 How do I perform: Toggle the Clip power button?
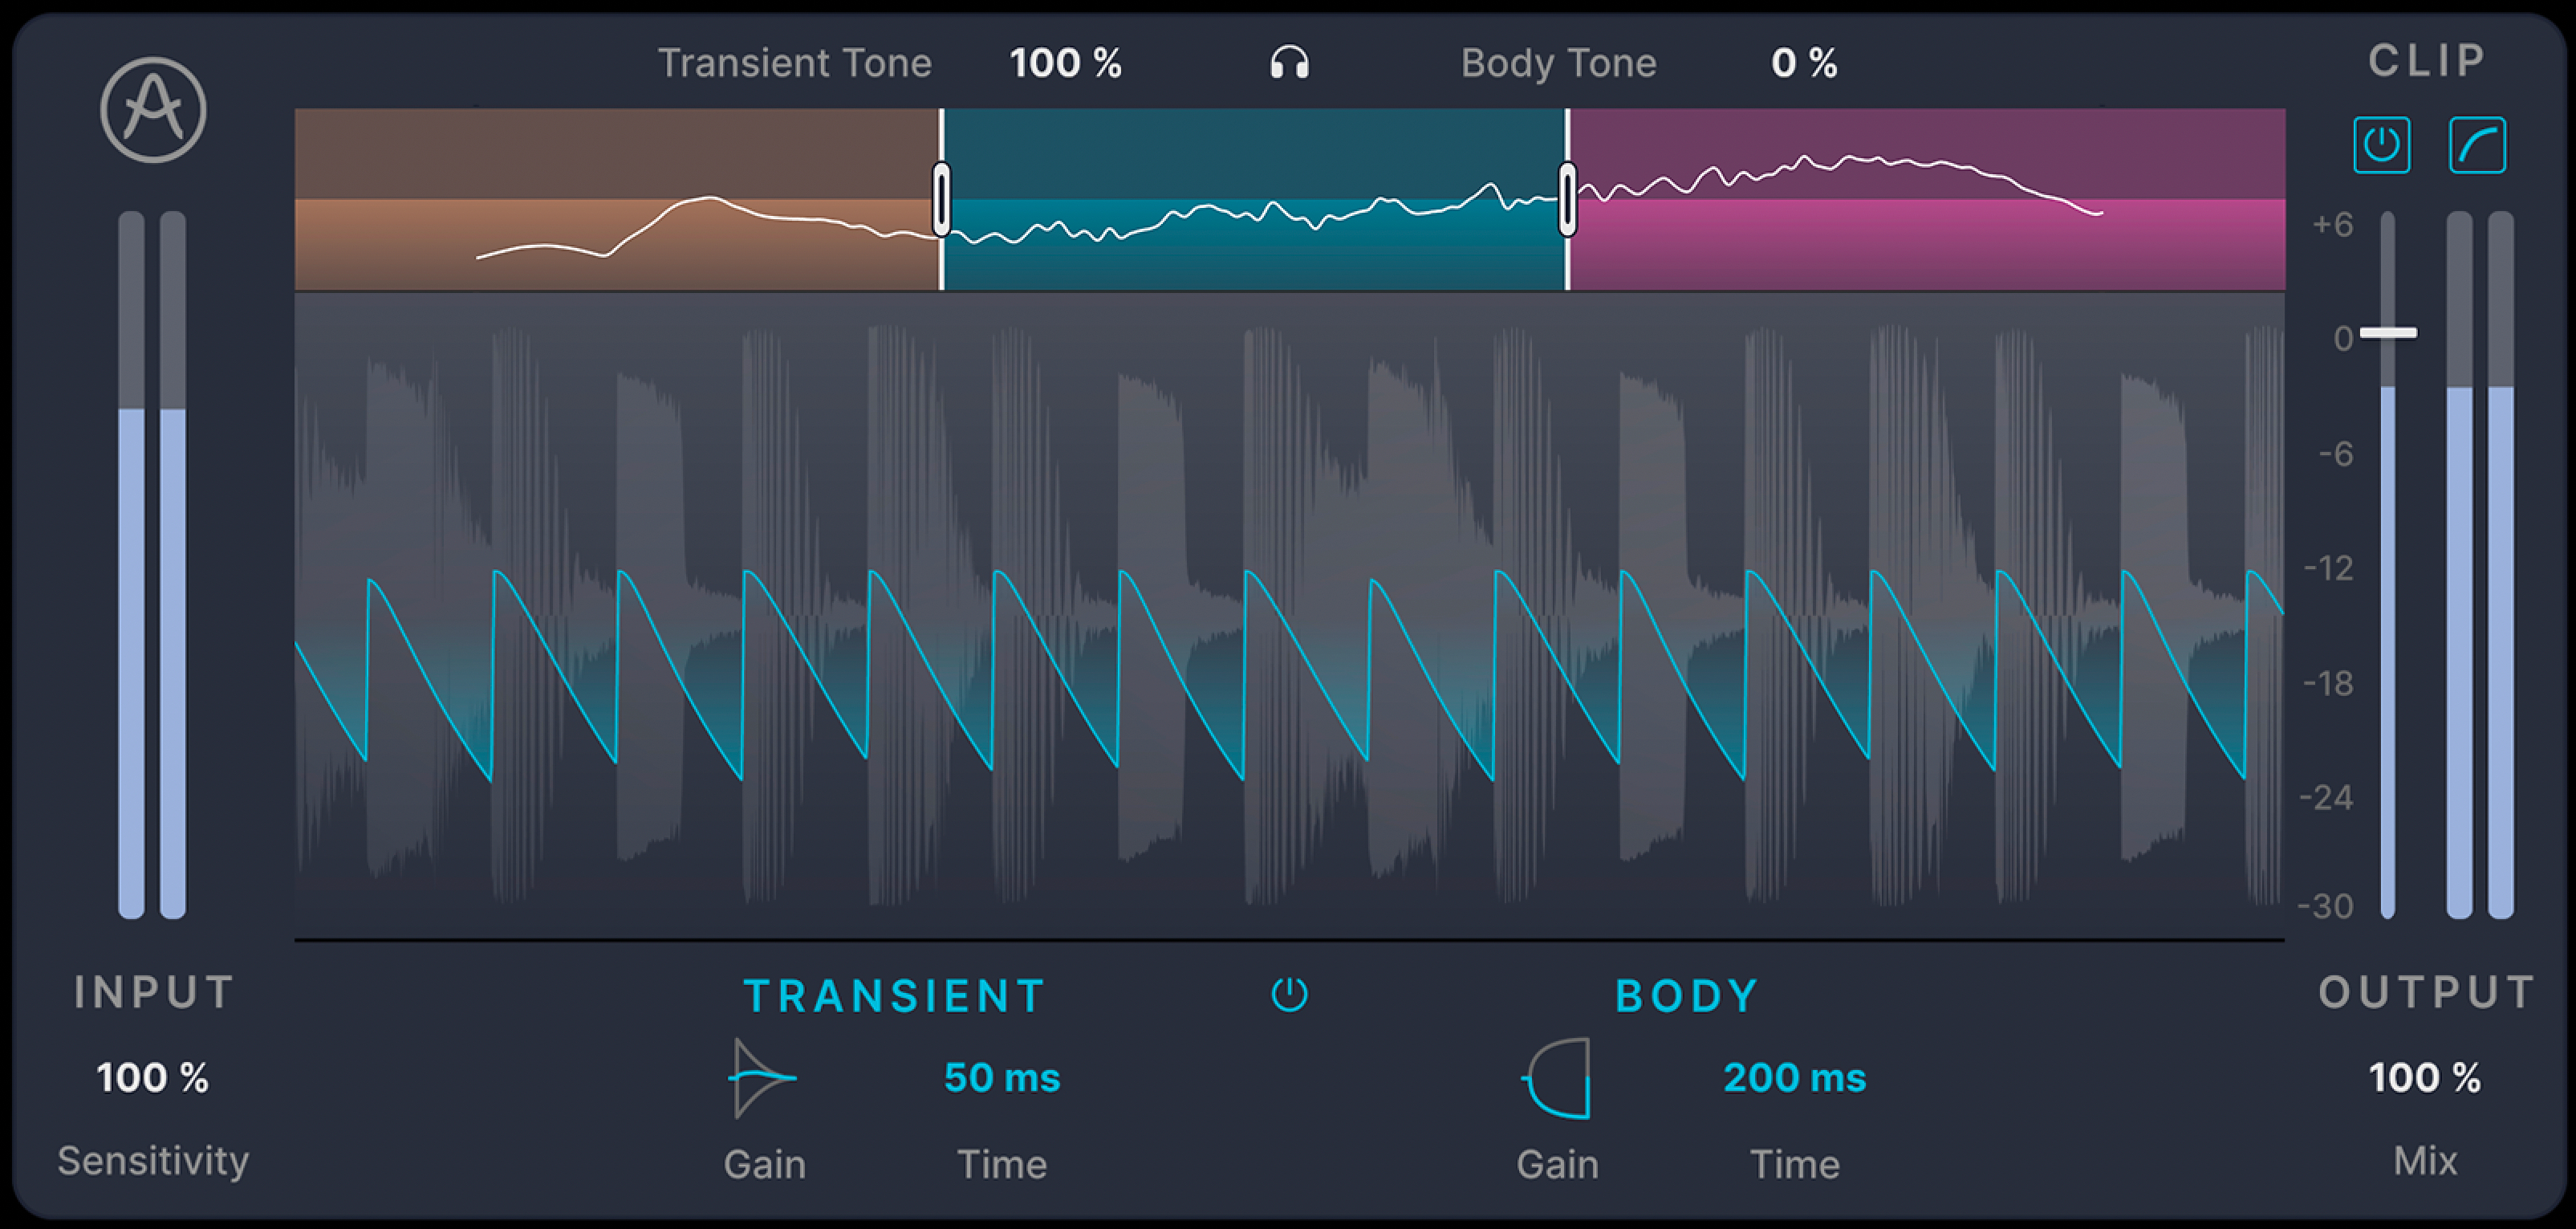point(2381,145)
